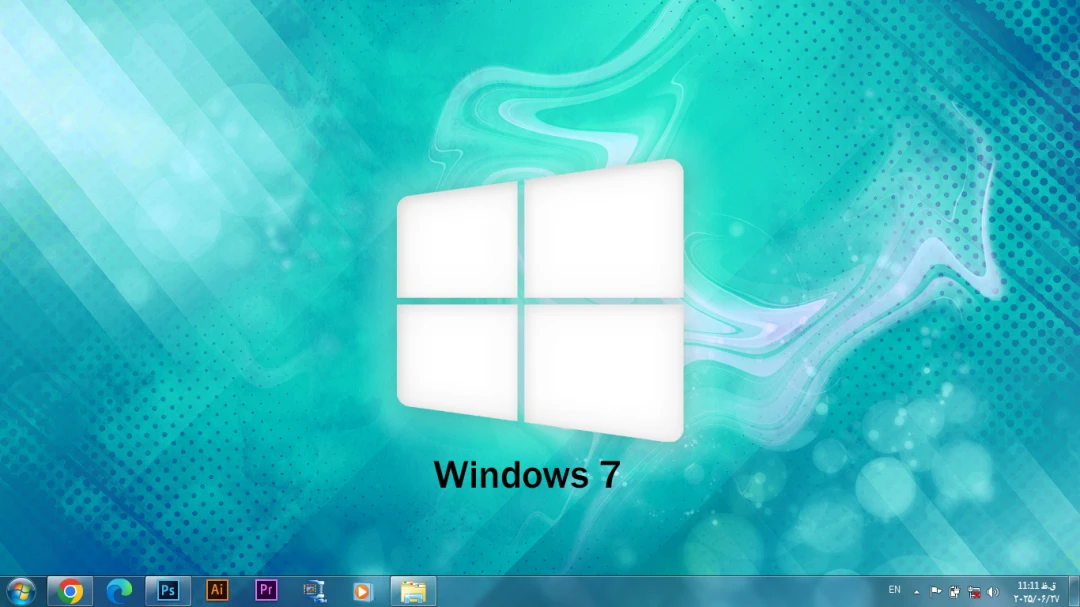Launch Windows Media Player from the taskbar
This screenshot has height=607, width=1080.
point(363,591)
